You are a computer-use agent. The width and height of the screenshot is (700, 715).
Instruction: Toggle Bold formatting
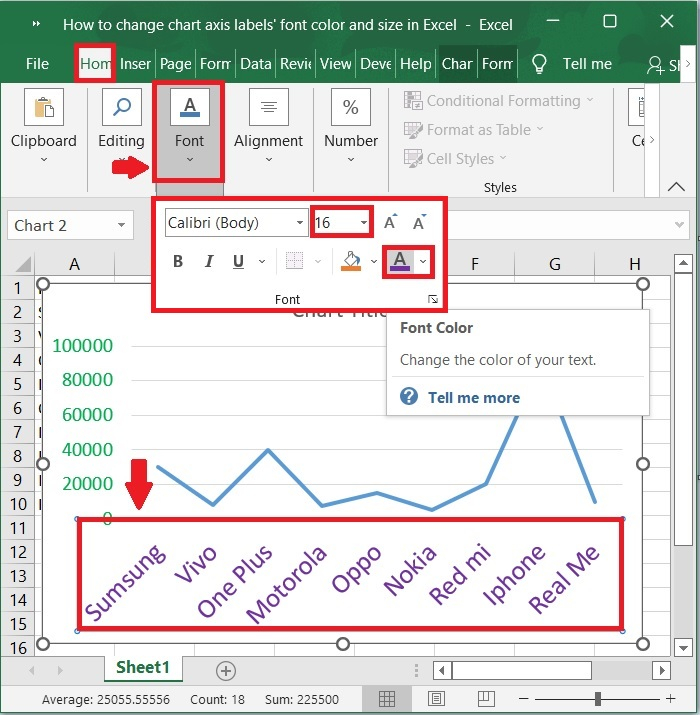coord(178,261)
